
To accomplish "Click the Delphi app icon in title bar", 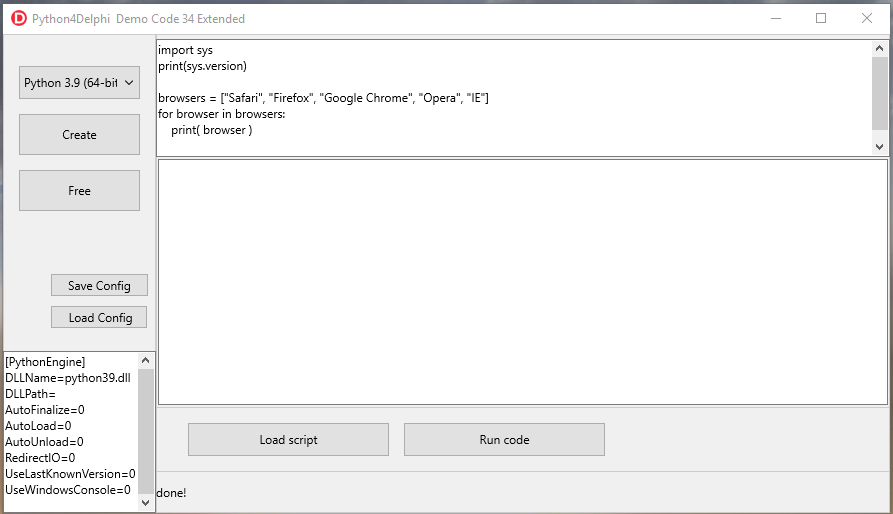I will click(x=19, y=18).
